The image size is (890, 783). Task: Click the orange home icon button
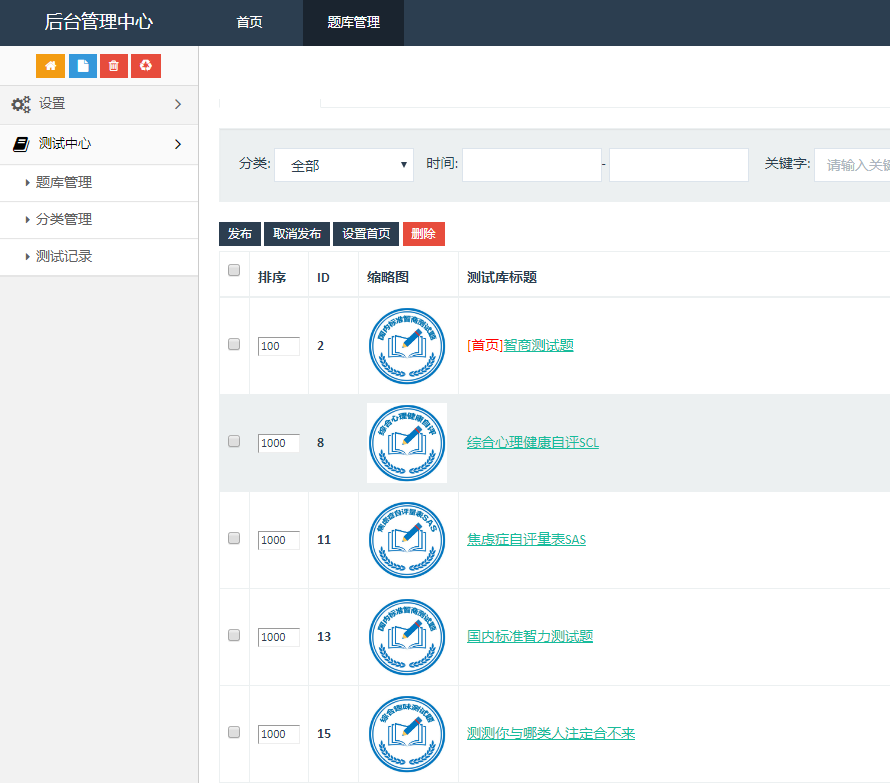coord(50,66)
